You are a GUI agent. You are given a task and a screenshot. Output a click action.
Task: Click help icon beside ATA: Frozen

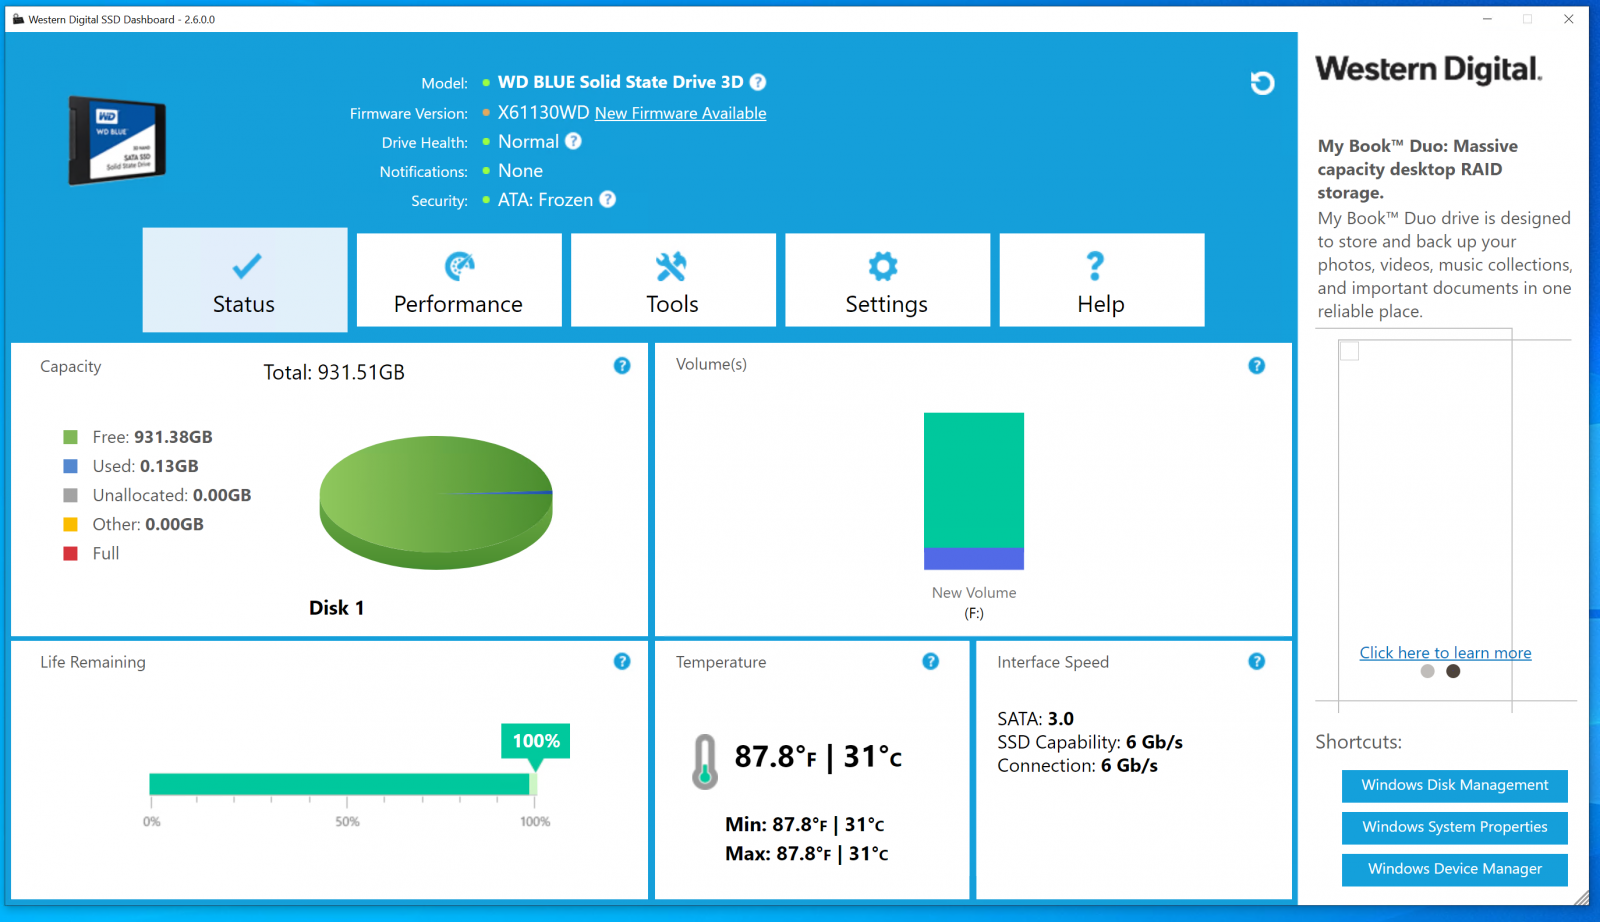[x=607, y=199]
